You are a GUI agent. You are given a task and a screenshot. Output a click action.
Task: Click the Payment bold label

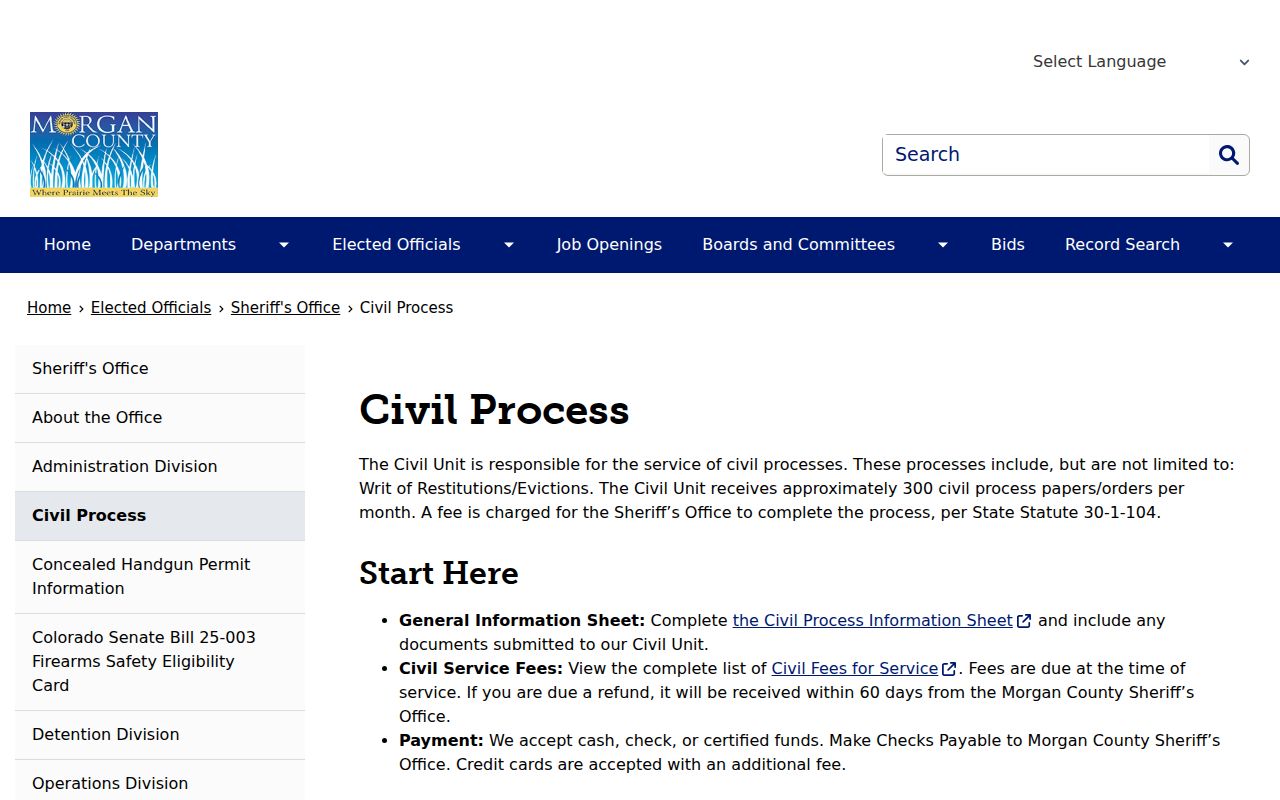pyautogui.click(x=441, y=741)
